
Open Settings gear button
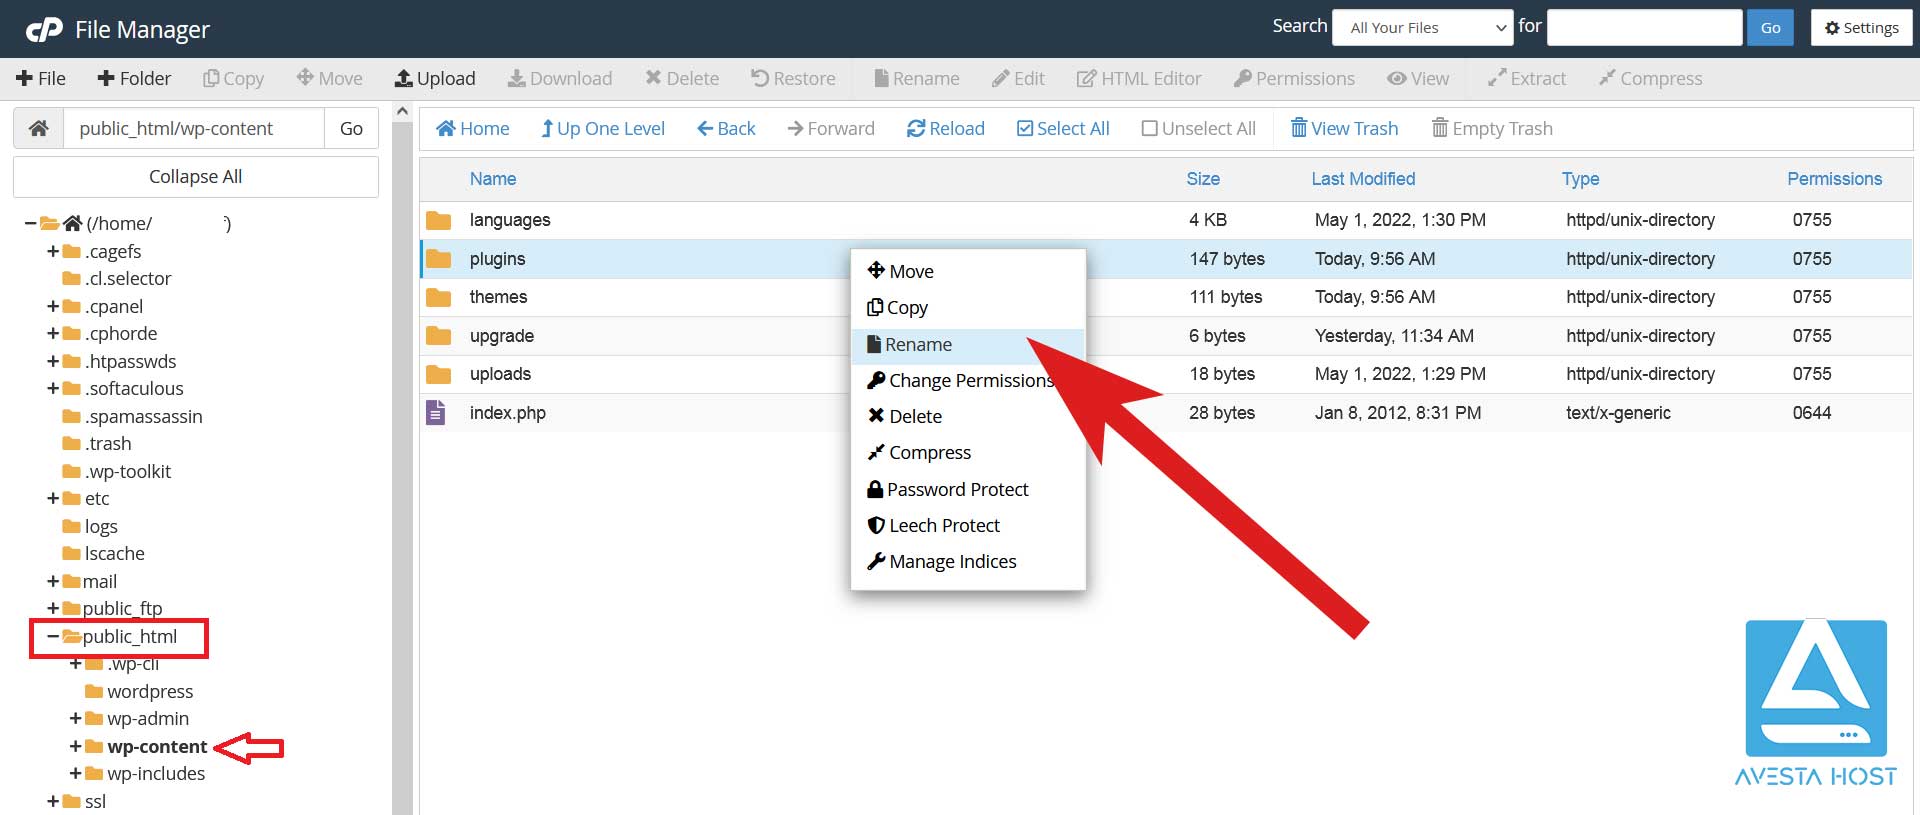point(1861,27)
